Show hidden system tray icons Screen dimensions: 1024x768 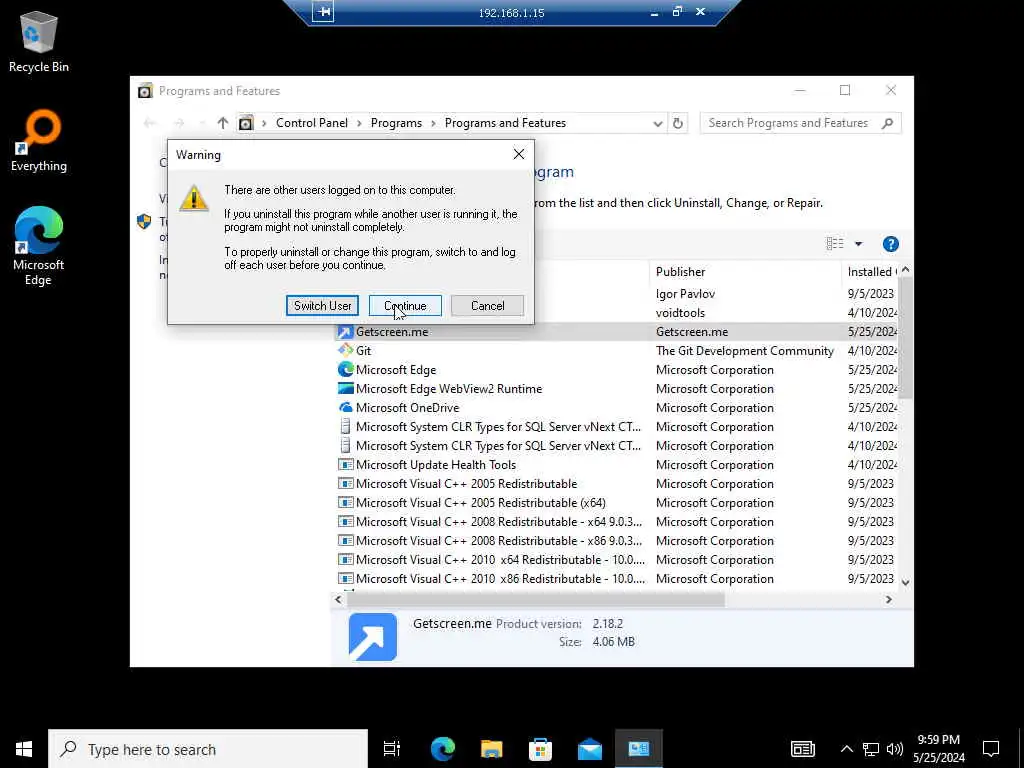click(x=846, y=748)
